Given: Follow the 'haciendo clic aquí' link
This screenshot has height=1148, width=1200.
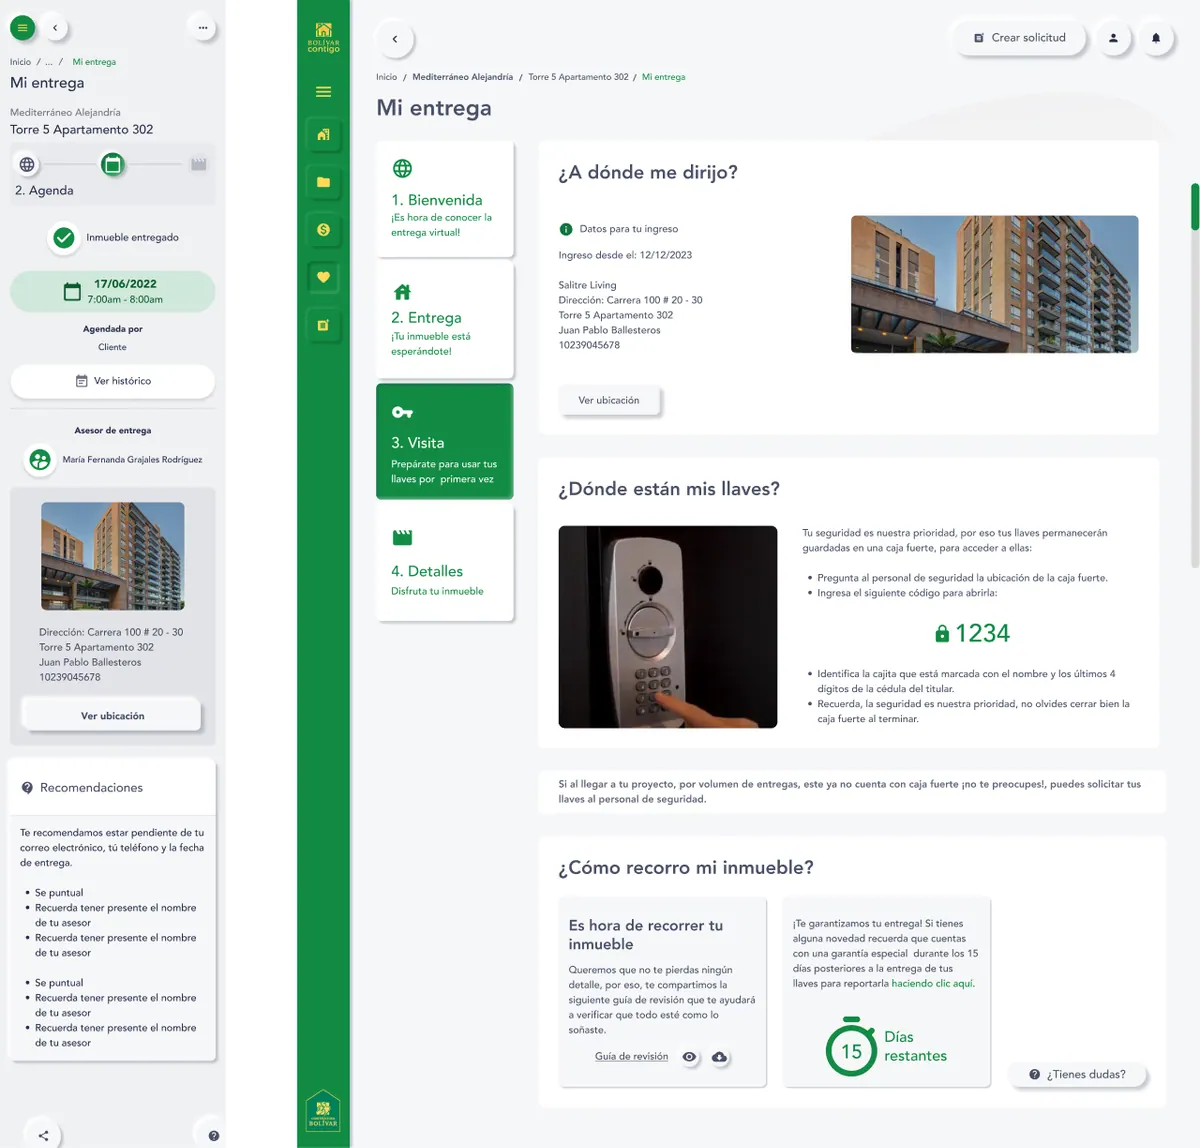Looking at the screenshot, I should click(933, 983).
